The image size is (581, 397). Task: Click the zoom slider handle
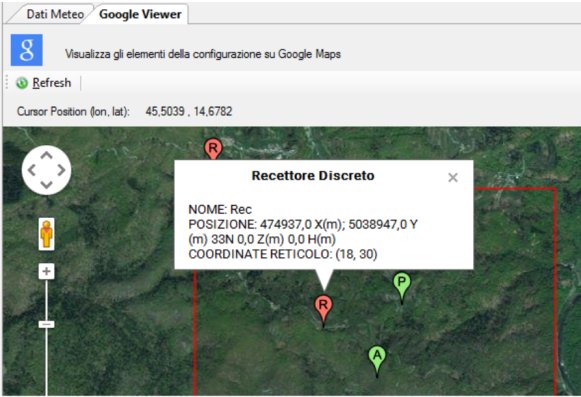(x=46, y=324)
